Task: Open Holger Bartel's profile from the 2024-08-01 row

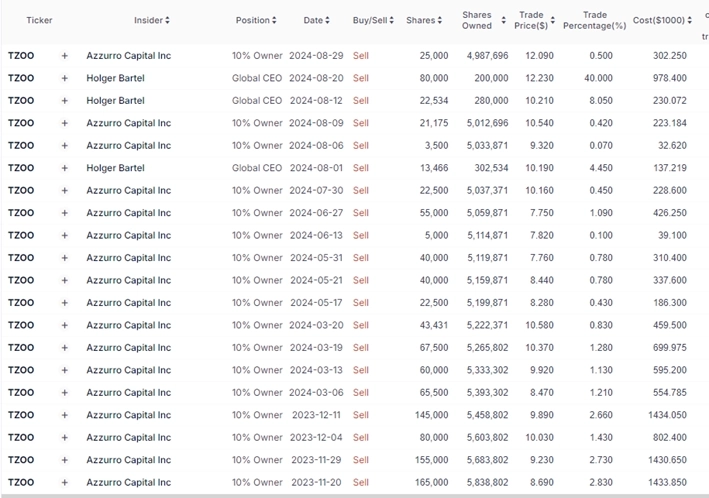Action: tap(115, 168)
